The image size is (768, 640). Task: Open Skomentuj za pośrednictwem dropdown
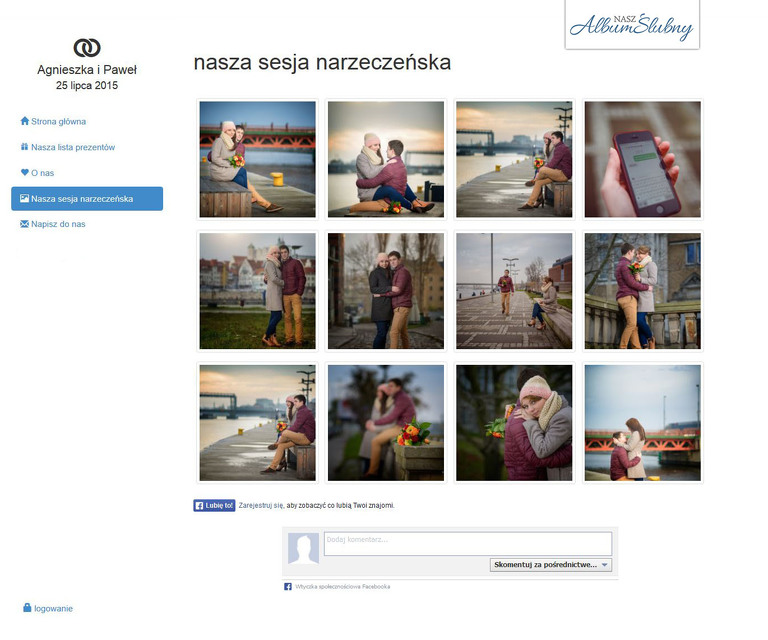(551, 565)
